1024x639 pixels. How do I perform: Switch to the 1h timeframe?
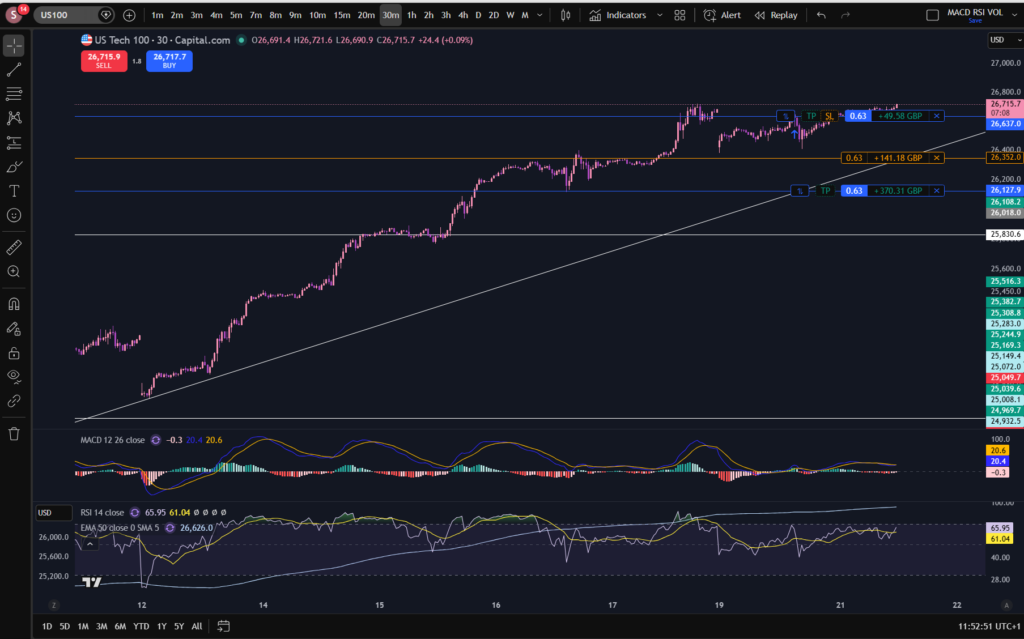pyautogui.click(x=411, y=15)
